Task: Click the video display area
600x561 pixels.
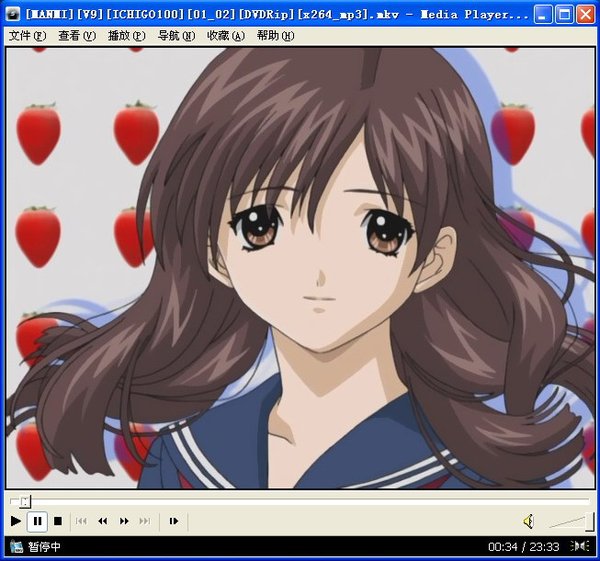Action: 300,268
